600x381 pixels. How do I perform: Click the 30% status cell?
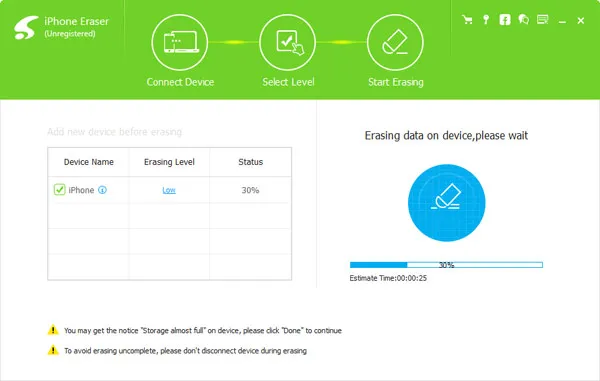(250, 190)
